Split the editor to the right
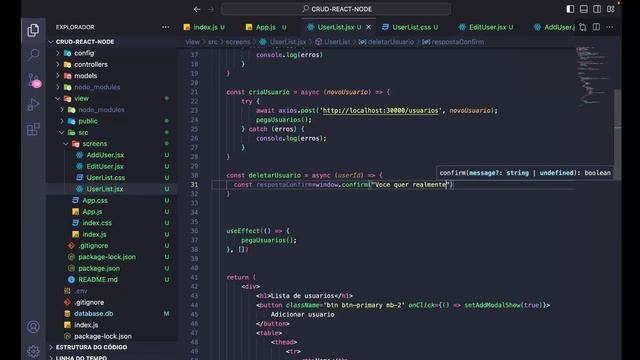Viewport: 640px width, 360px height. [596, 27]
